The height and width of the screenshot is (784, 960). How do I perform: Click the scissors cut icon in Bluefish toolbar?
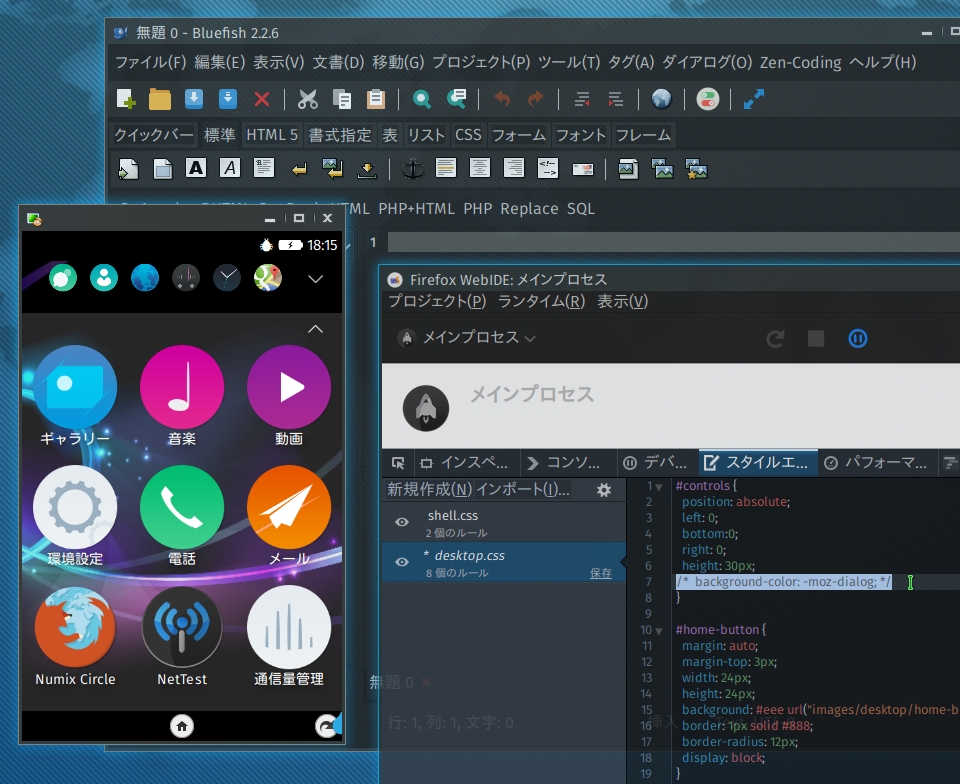pyautogui.click(x=308, y=99)
